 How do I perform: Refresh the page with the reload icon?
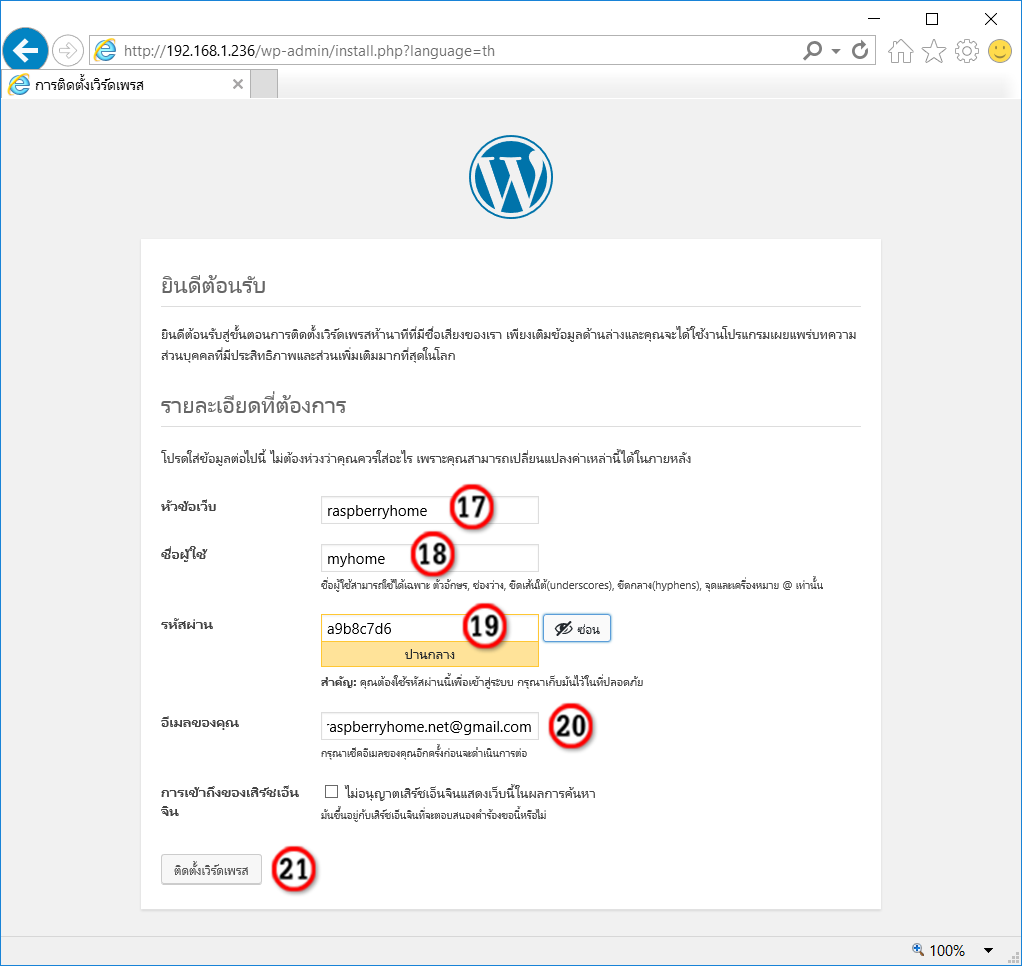click(860, 50)
